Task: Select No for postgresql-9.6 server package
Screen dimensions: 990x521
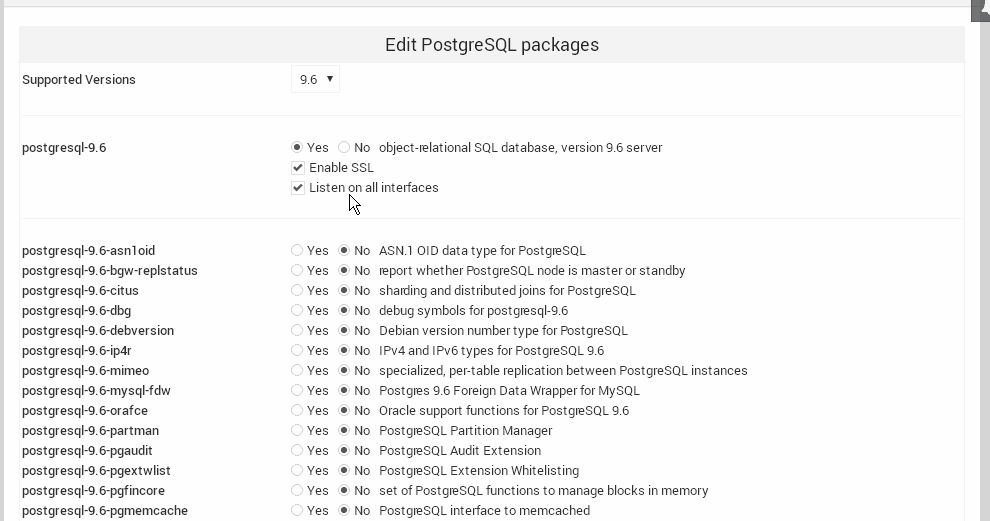Action: pos(344,147)
